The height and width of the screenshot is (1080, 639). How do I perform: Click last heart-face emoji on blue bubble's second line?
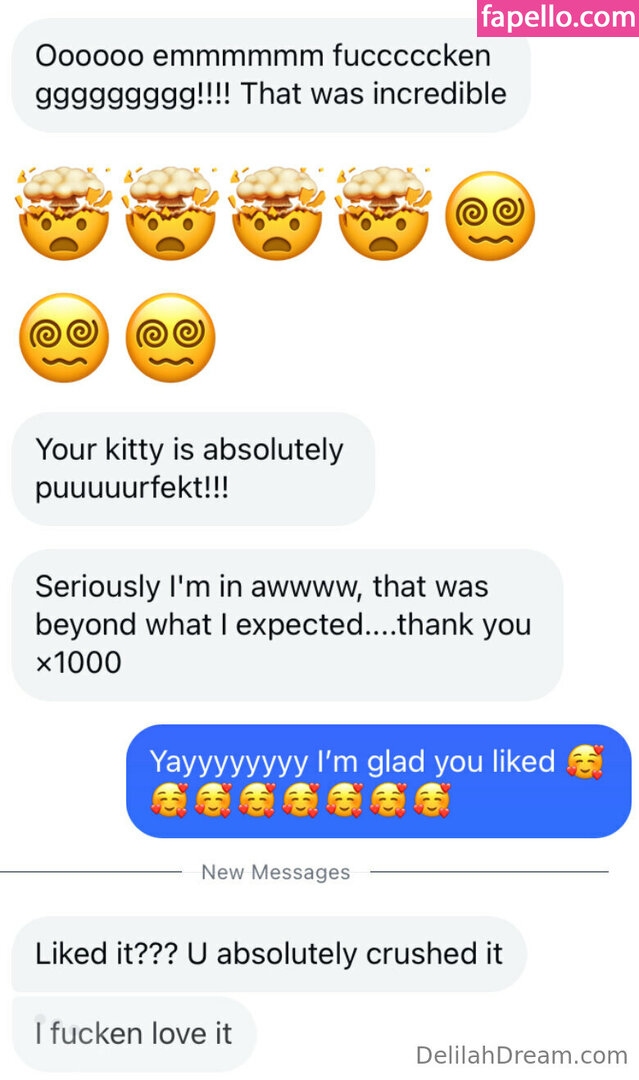[x=432, y=801]
